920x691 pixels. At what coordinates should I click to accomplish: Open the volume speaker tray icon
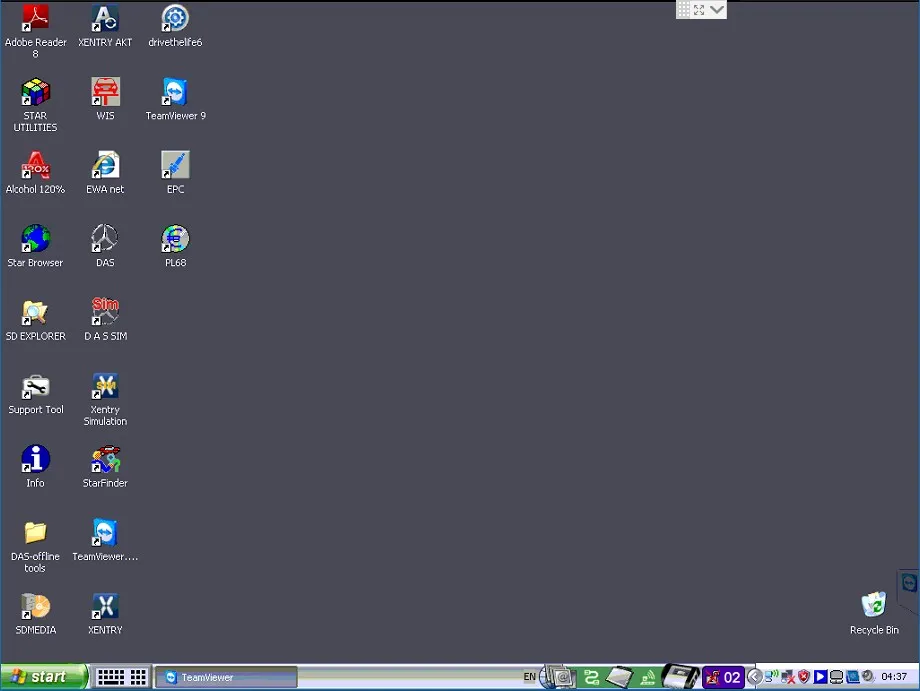point(868,676)
